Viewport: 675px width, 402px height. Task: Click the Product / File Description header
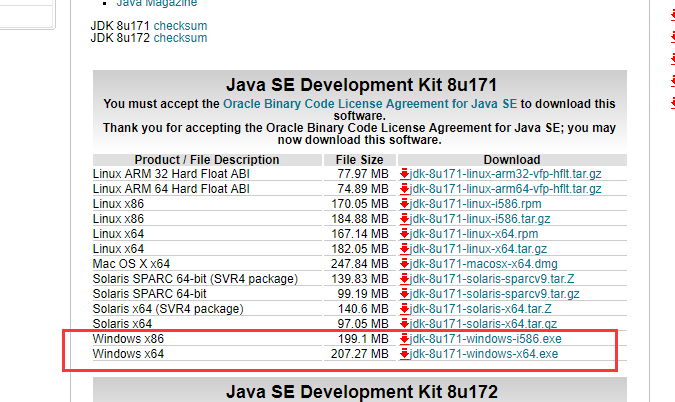click(207, 160)
